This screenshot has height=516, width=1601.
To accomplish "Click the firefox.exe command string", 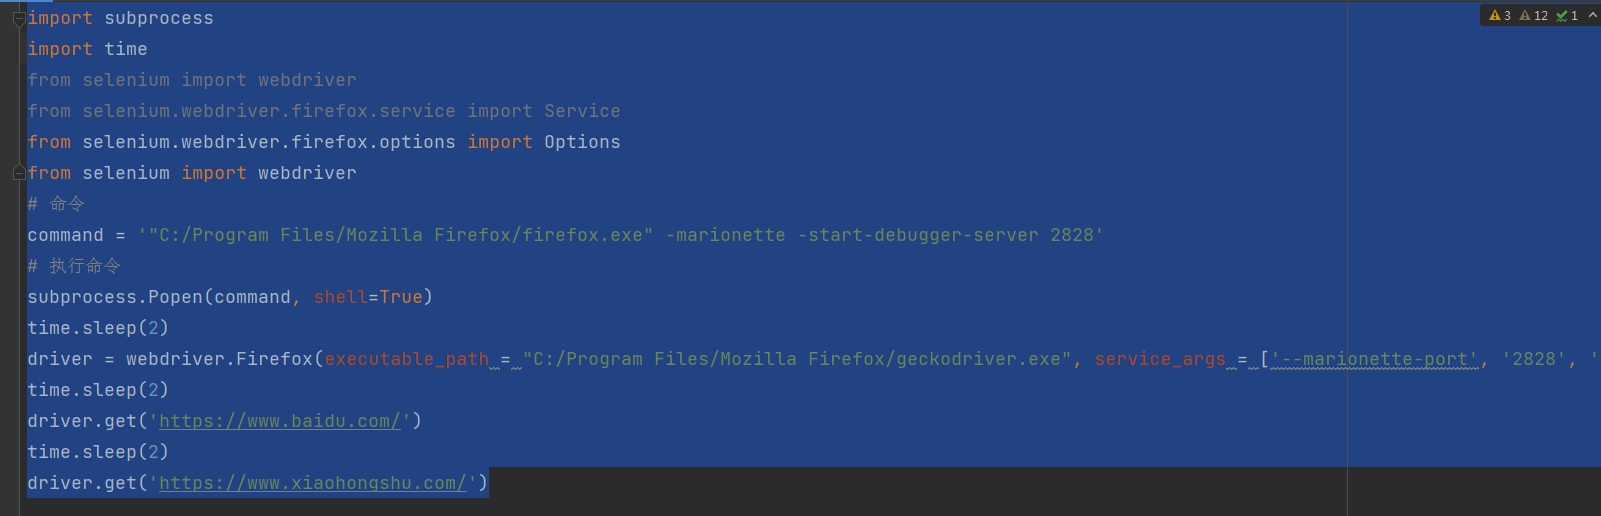I will (620, 235).
